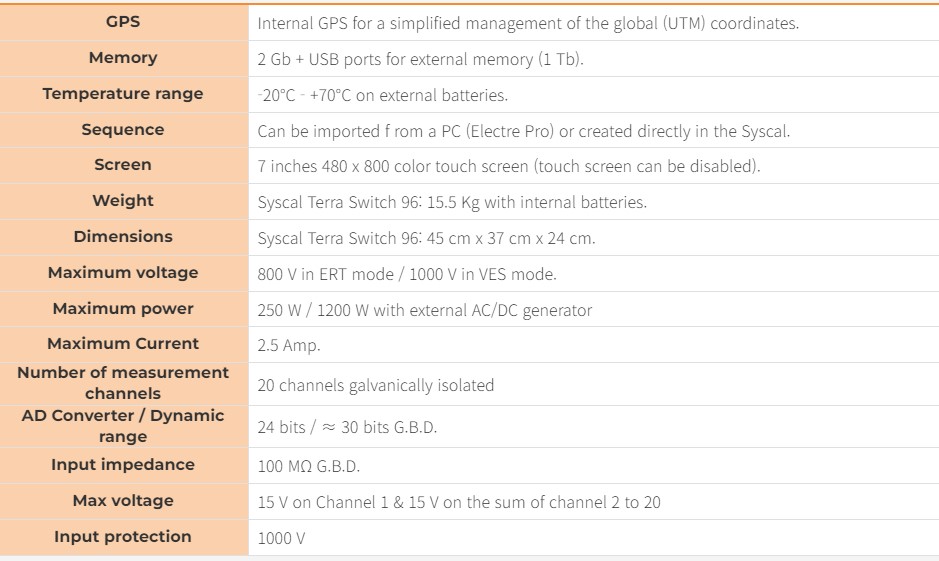
Task: Select the Weight row header
Action: click(123, 201)
